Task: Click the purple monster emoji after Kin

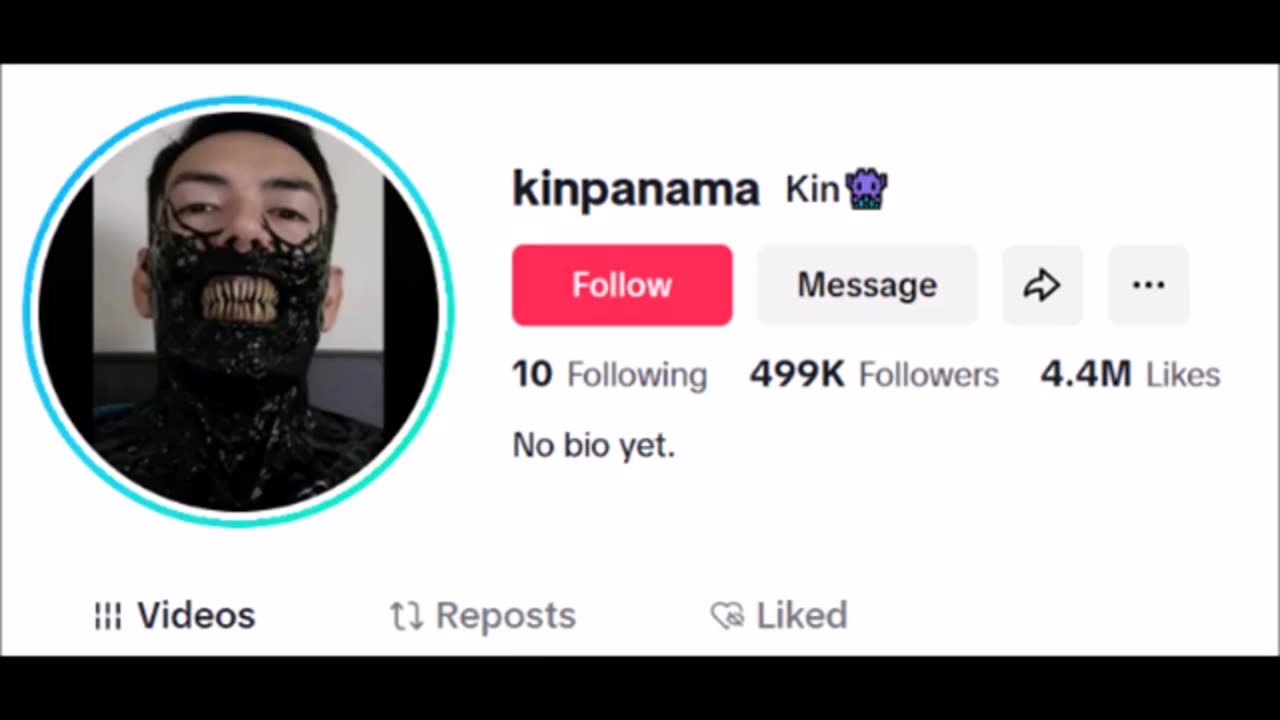Action: point(866,189)
